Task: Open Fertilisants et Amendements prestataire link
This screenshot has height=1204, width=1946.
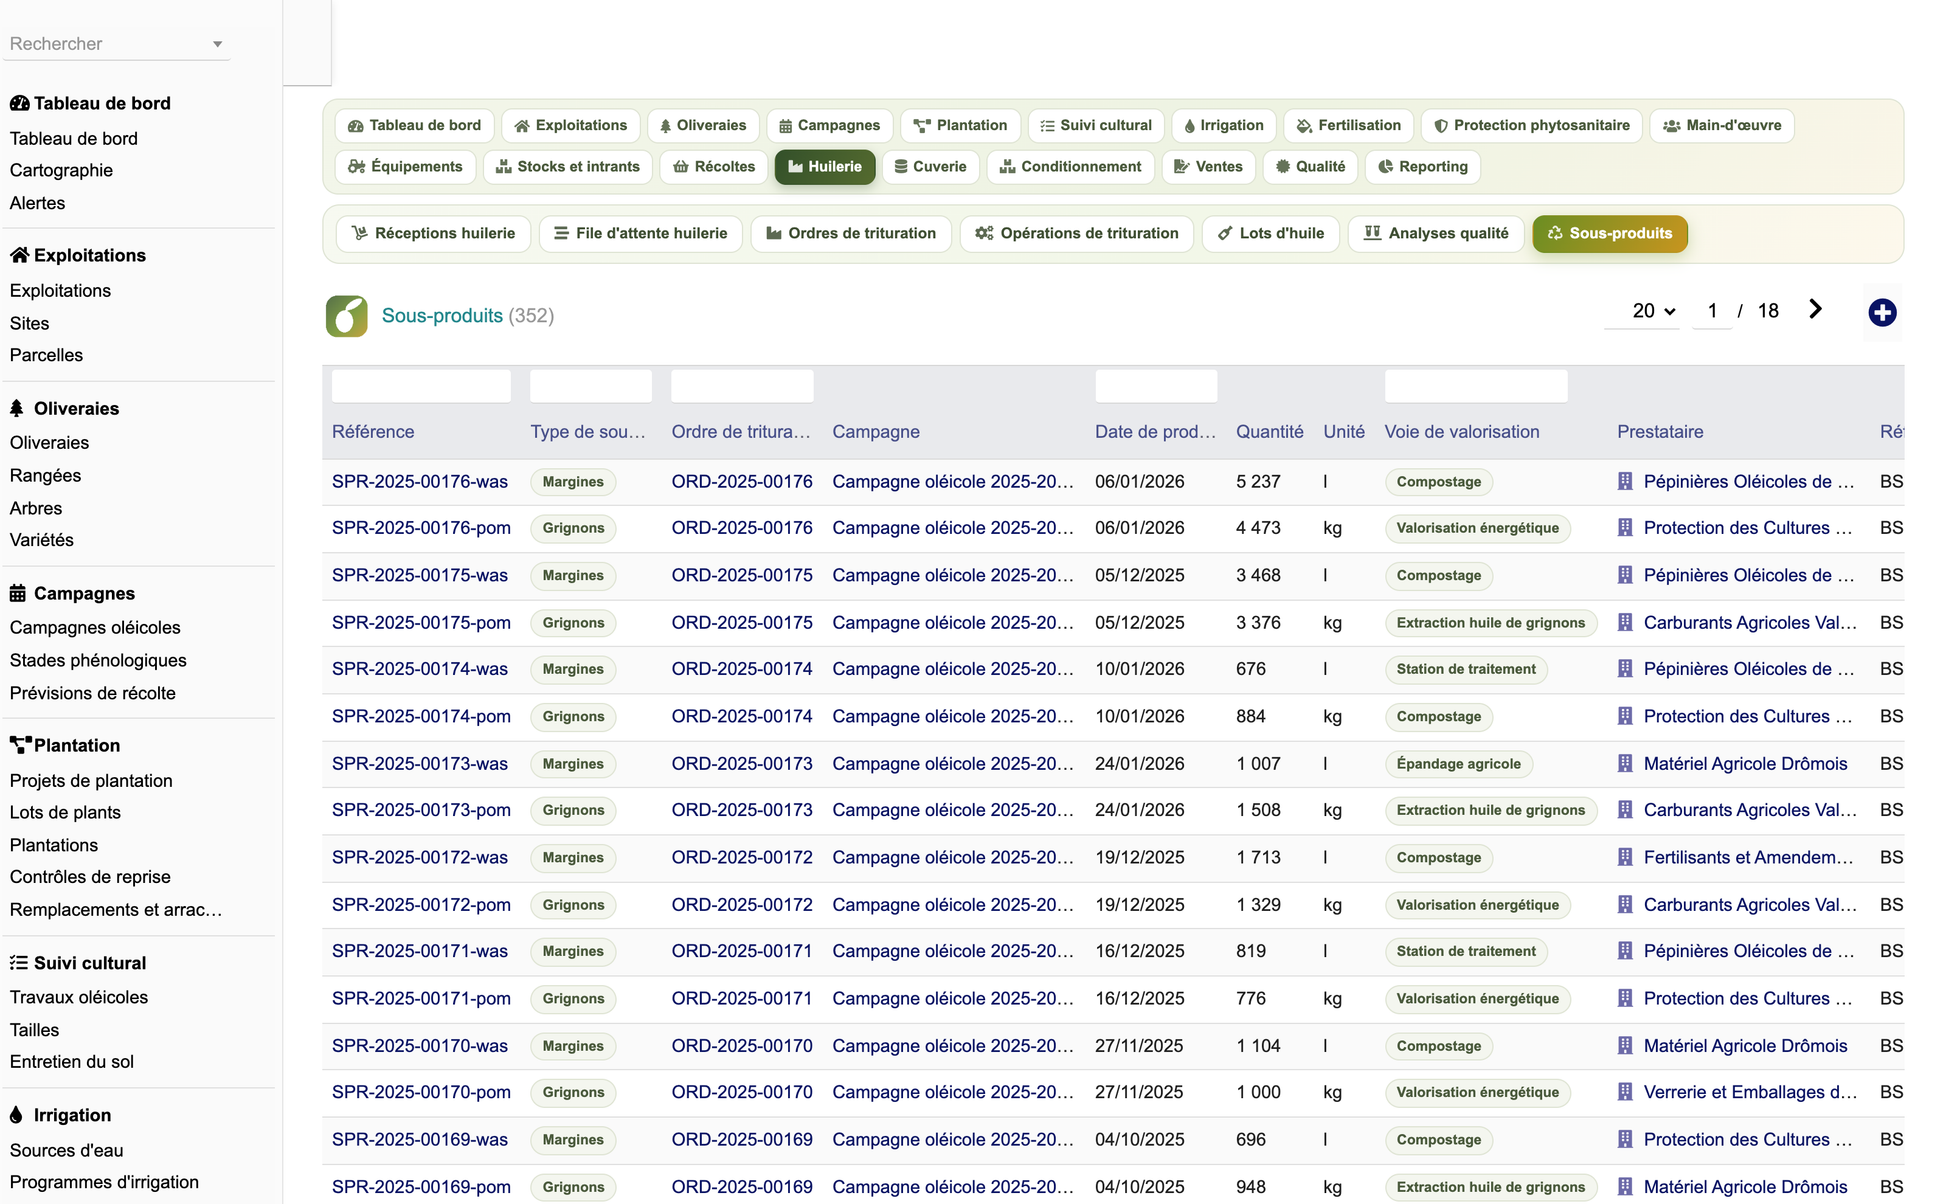Action: 1749,857
